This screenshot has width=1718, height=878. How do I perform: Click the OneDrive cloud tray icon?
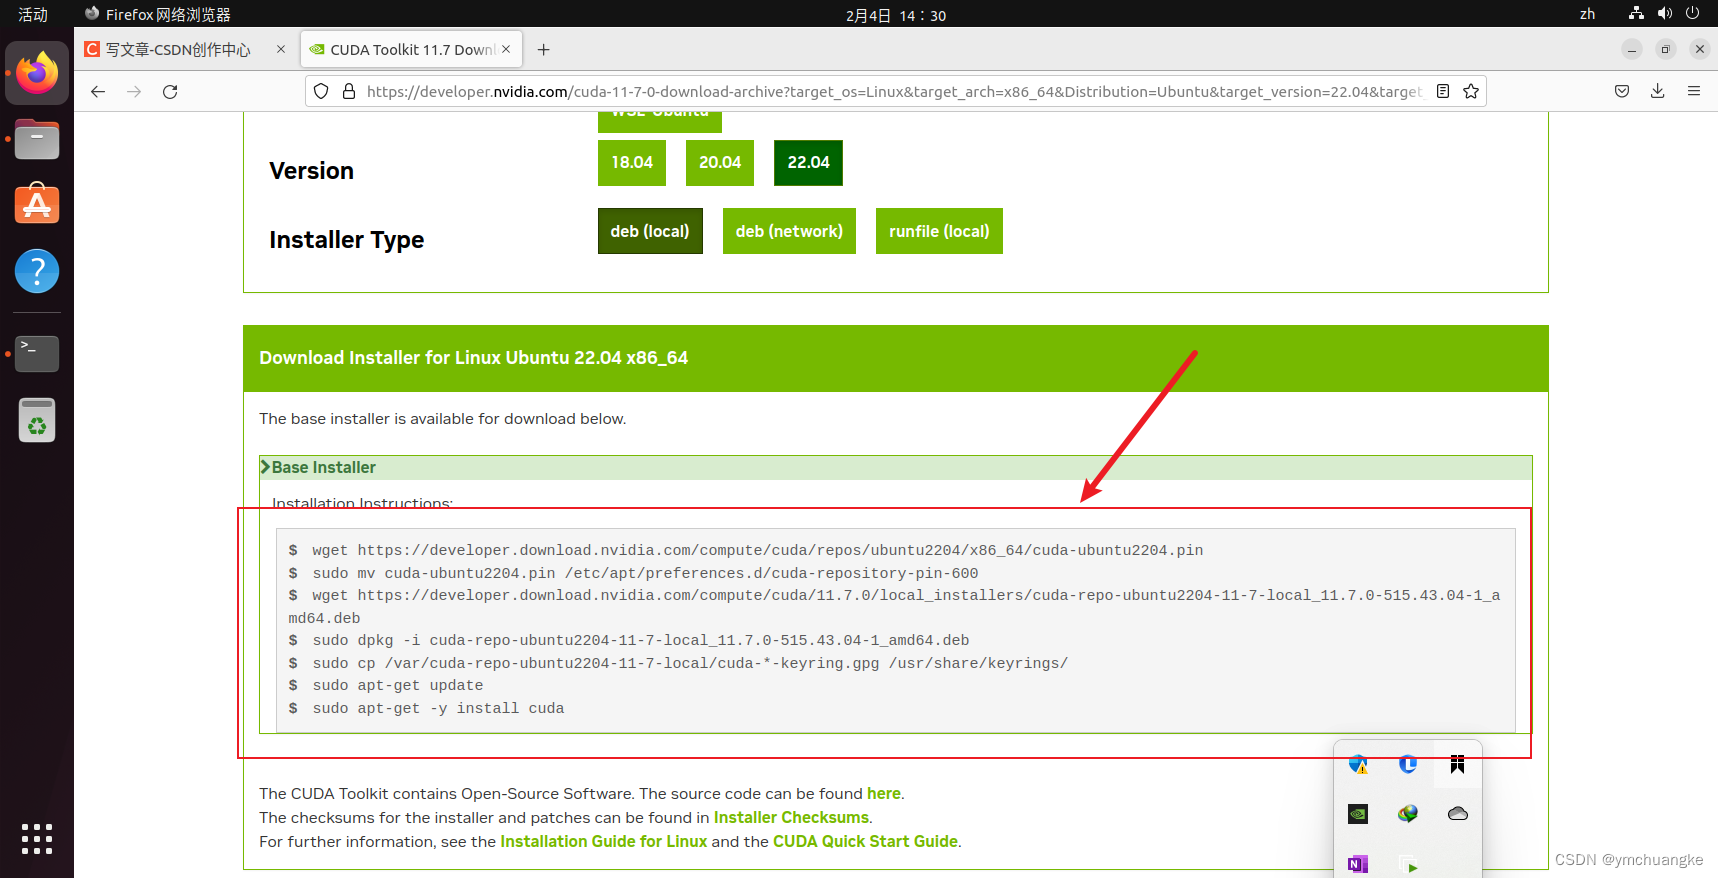coord(1458,814)
